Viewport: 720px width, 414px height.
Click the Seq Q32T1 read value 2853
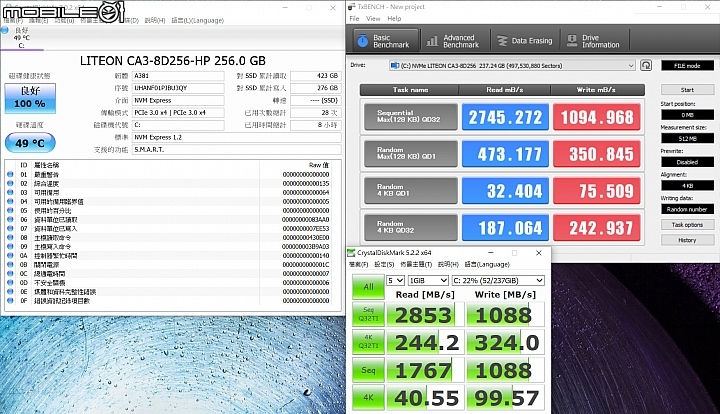(x=425, y=314)
